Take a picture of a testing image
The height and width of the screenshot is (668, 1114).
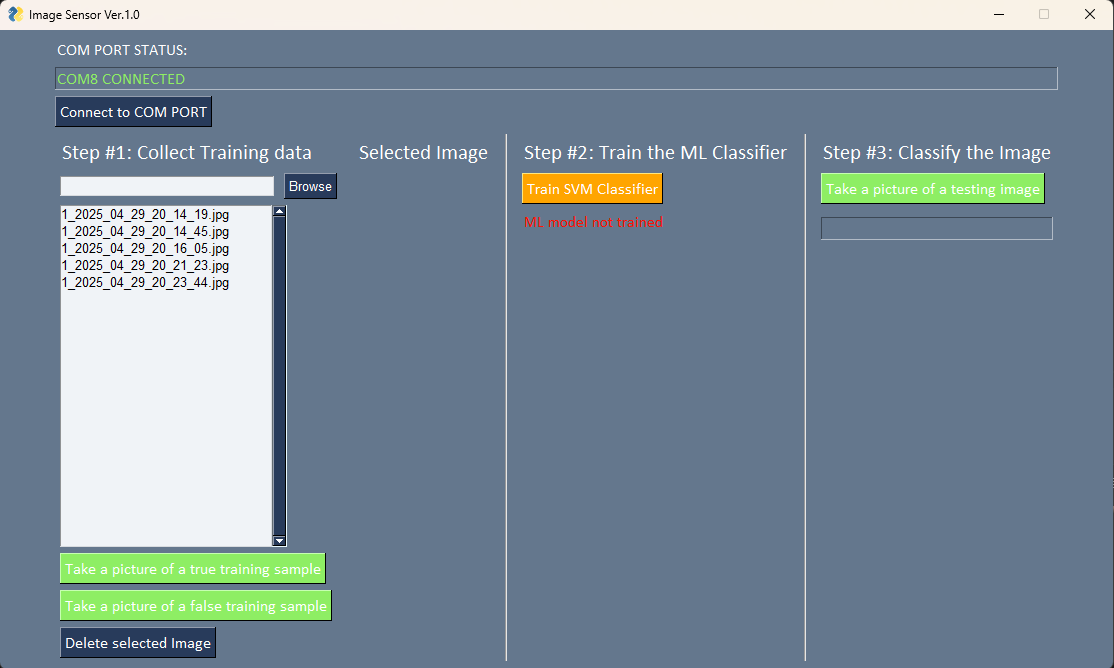pyautogui.click(x=933, y=189)
